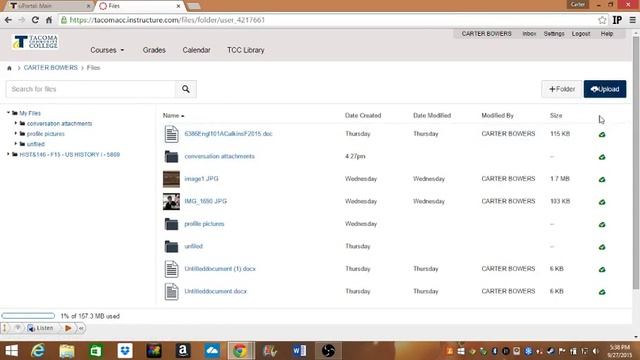Viewport: 640px width, 360px height.
Task: Select My Files in the folder tree
Action: coord(30,113)
